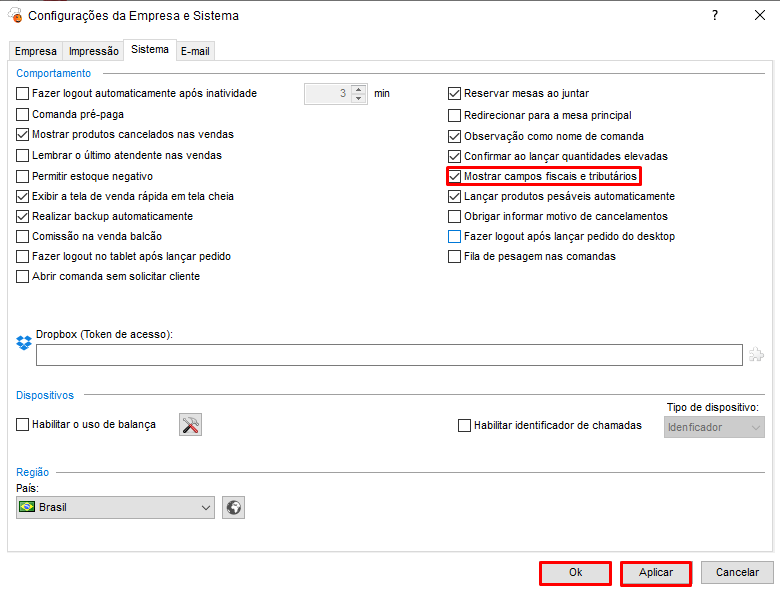Open scale settings via the tools icon
This screenshot has height=591, width=780.
[191, 425]
